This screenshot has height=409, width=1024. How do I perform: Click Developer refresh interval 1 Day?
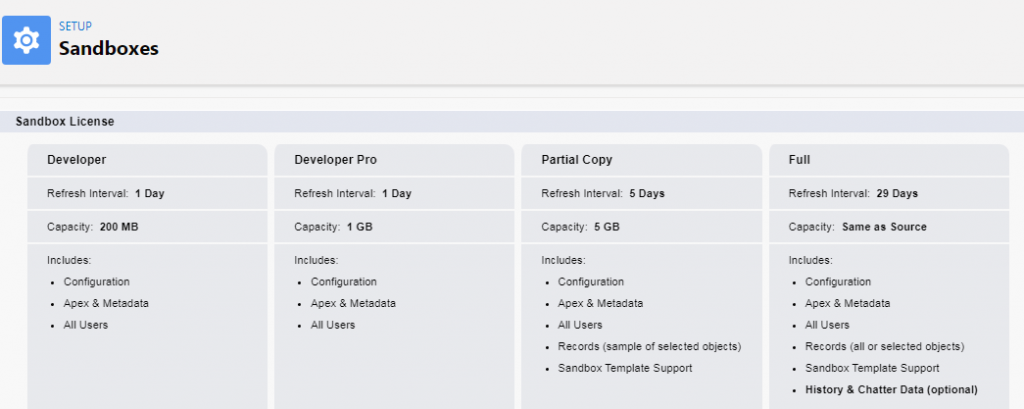click(150, 193)
